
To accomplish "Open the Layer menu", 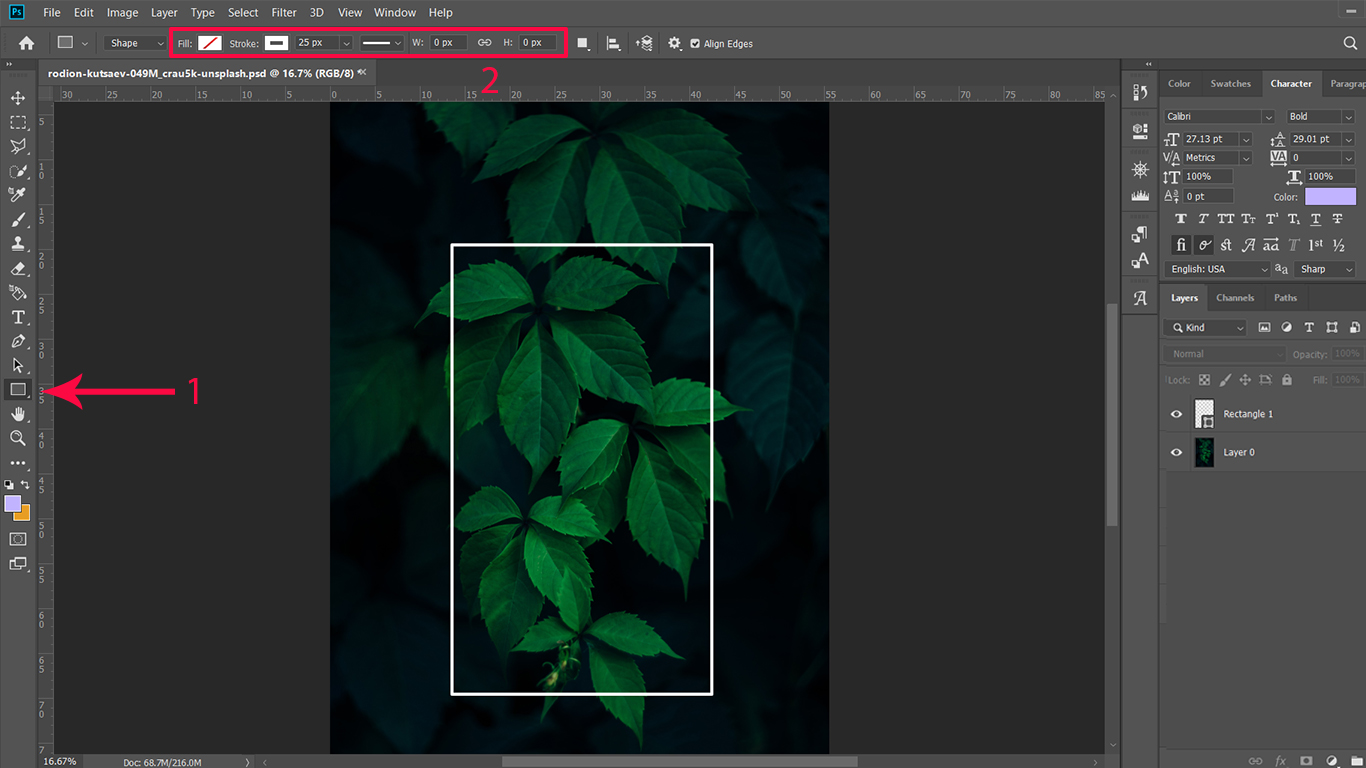I will coord(164,13).
